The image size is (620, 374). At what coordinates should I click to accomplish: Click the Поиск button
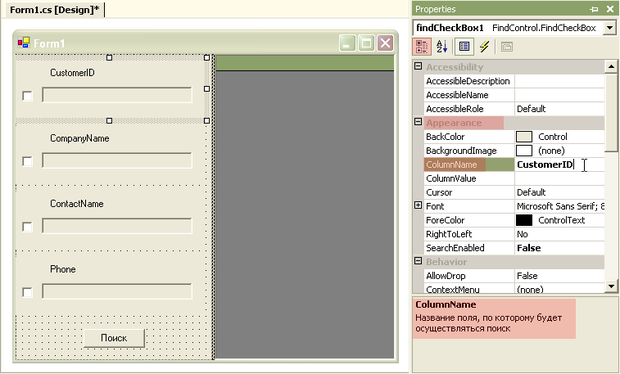[114, 338]
